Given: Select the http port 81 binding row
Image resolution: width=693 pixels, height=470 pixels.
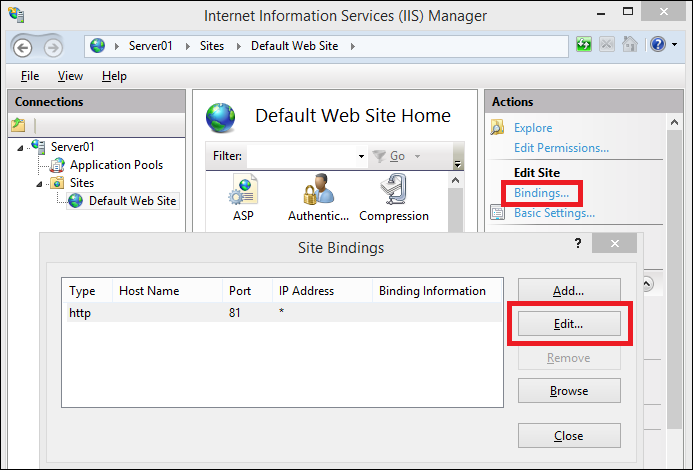Looking at the screenshot, I should (x=280, y=314).
